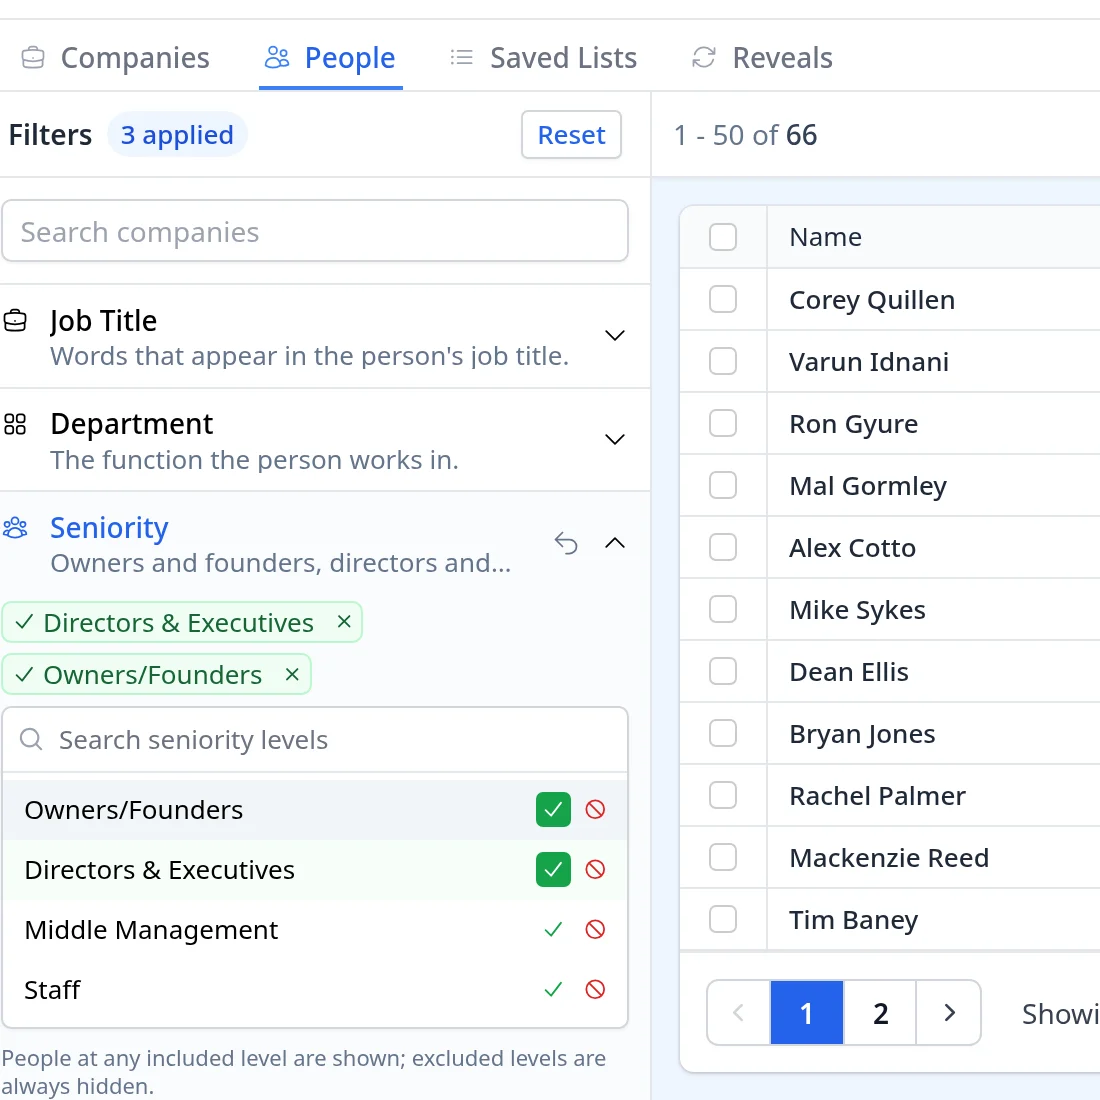The height and width of the screenshot is (1100, 1100).
Task: Include Staff seniority level
Action: (x=554, y=990)
